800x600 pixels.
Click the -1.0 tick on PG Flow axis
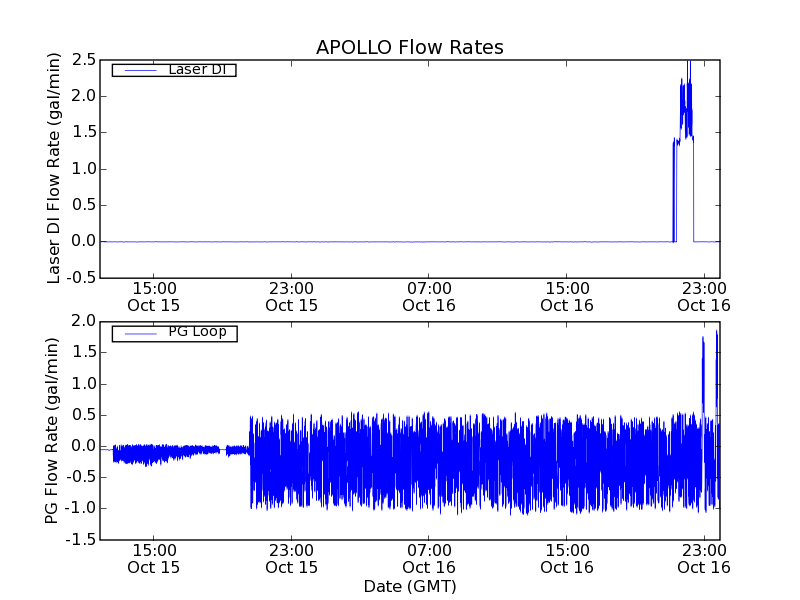click(81, 508)
